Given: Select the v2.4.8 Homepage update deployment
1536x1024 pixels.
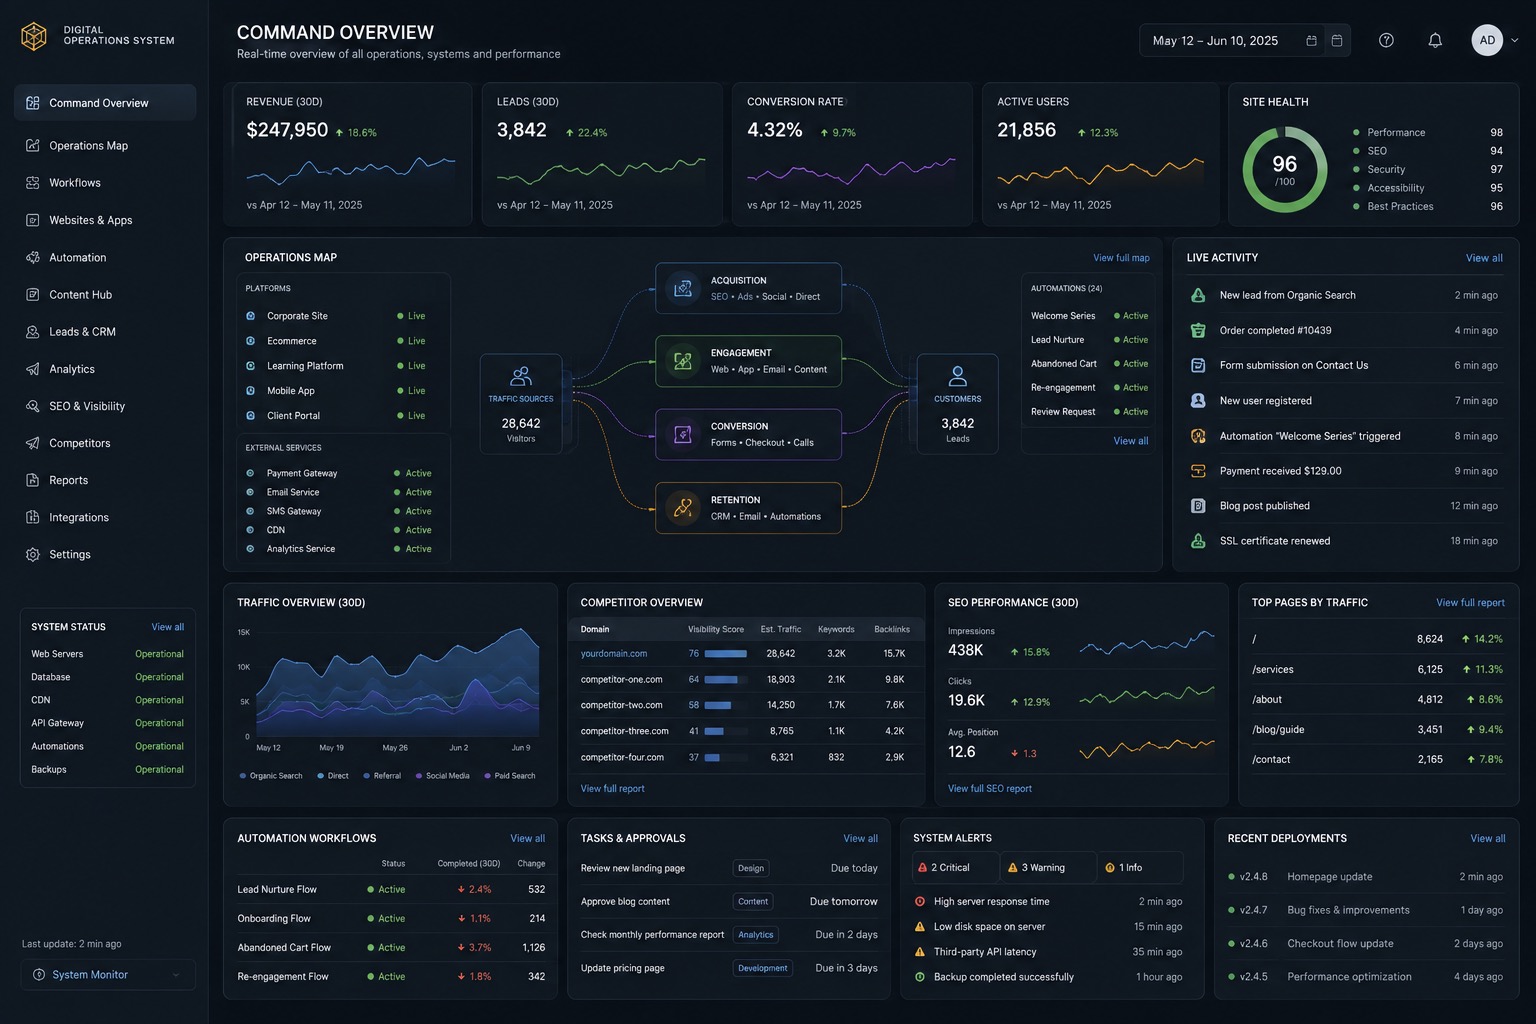Looking at the screenshot, I should pos(1365,877).
